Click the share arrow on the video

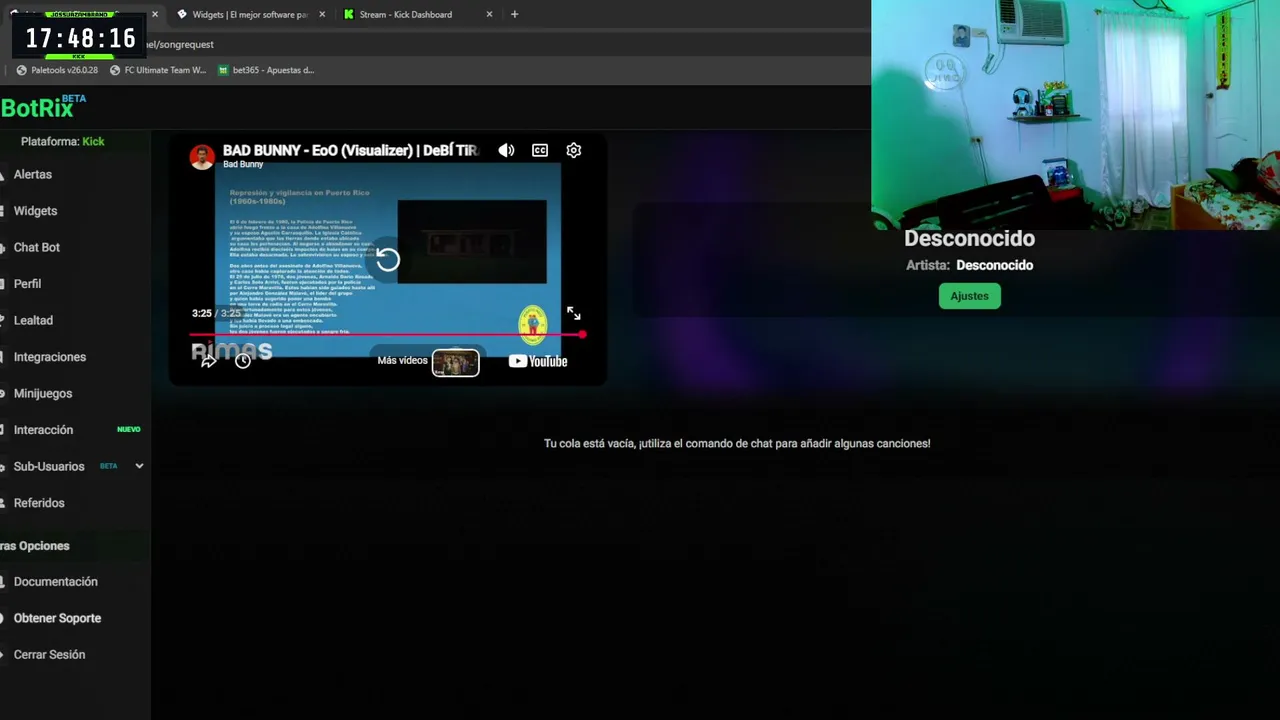[x=208, y=361]
